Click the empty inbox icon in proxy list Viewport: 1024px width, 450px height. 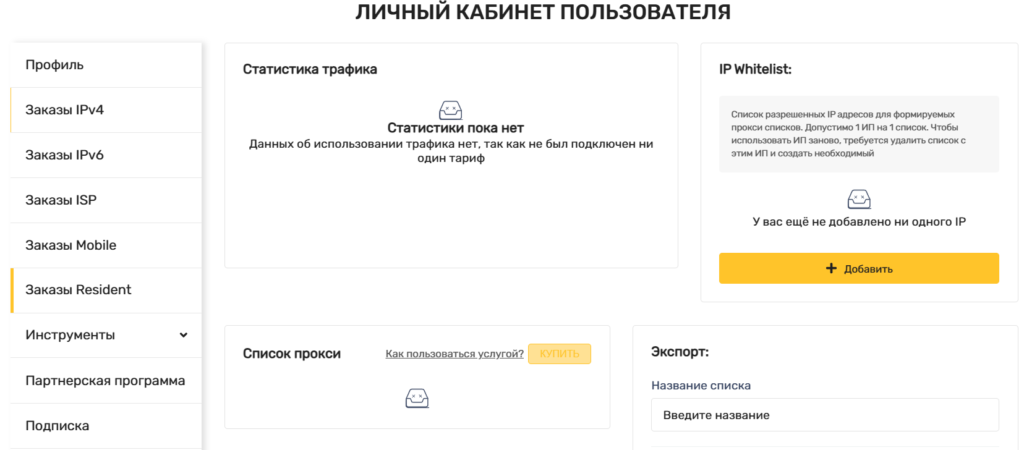417,398
